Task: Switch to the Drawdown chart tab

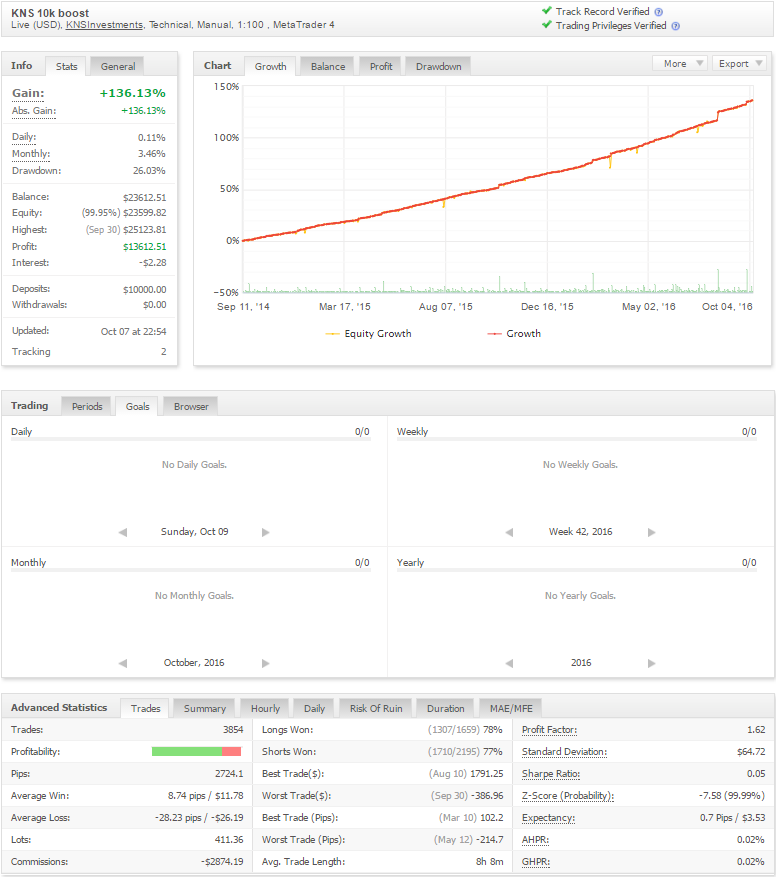Action: [438, 67]
